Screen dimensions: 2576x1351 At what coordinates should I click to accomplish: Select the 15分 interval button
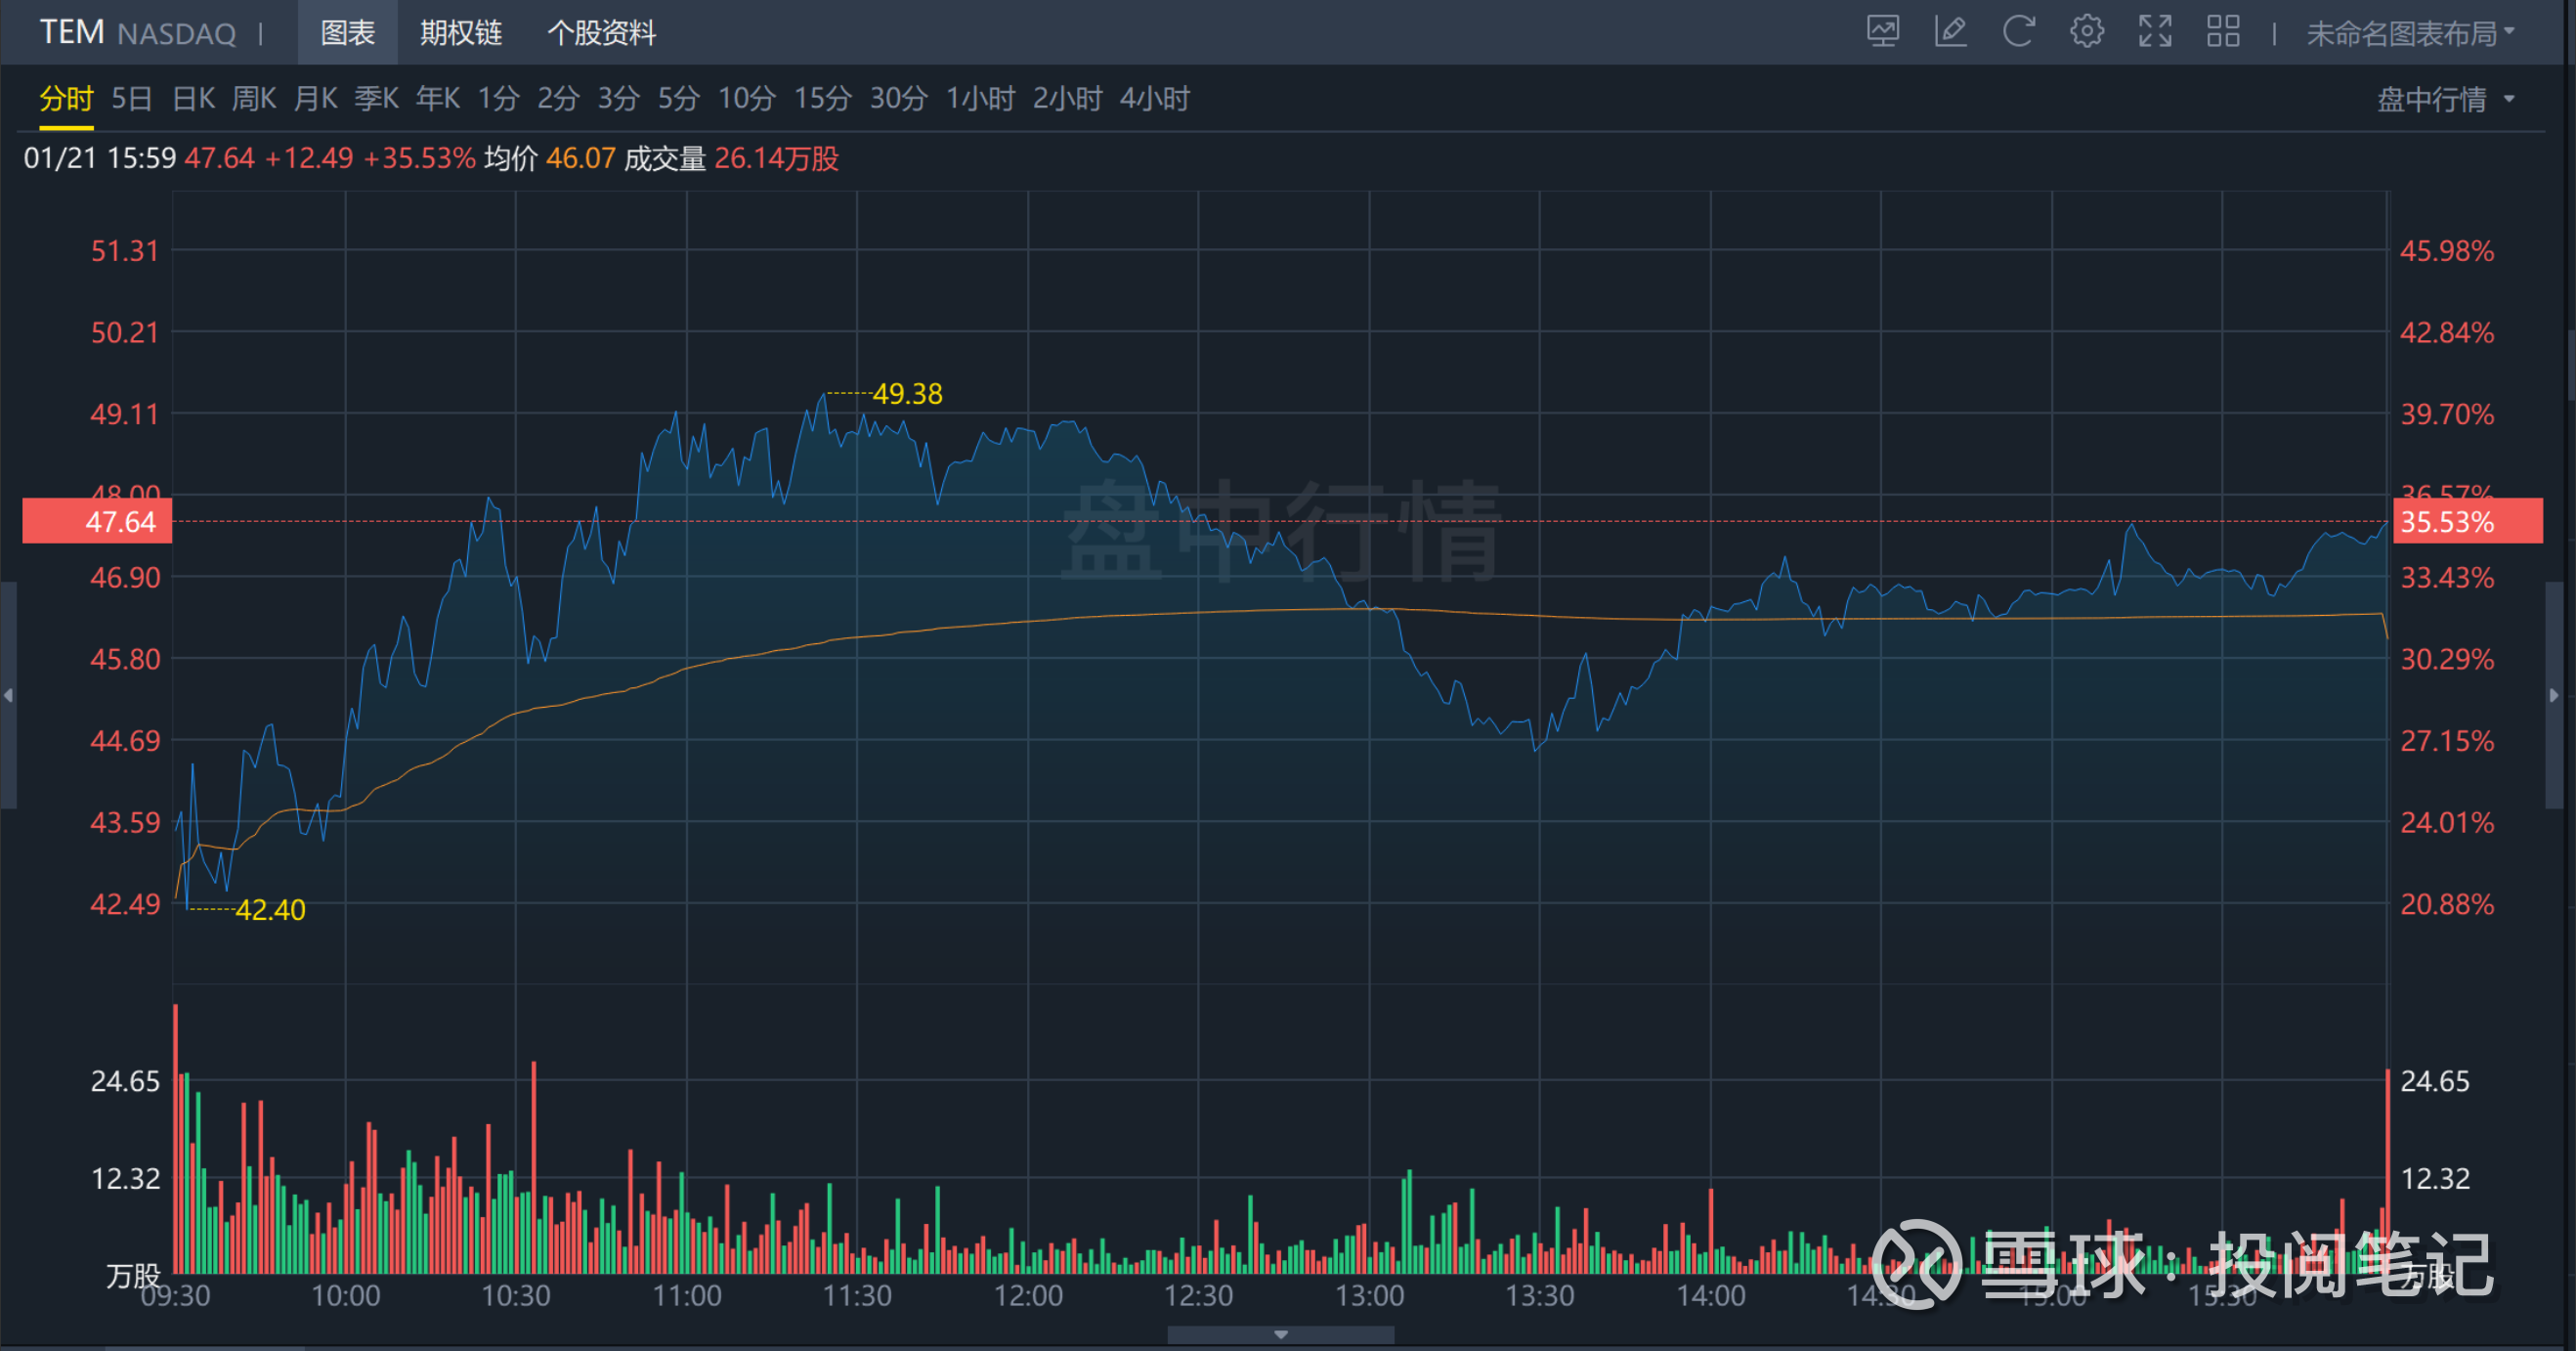[x=822, y=99]
